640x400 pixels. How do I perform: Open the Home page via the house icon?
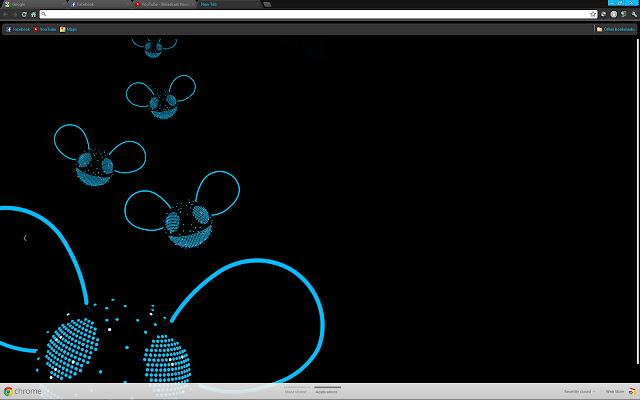[33, 14]
